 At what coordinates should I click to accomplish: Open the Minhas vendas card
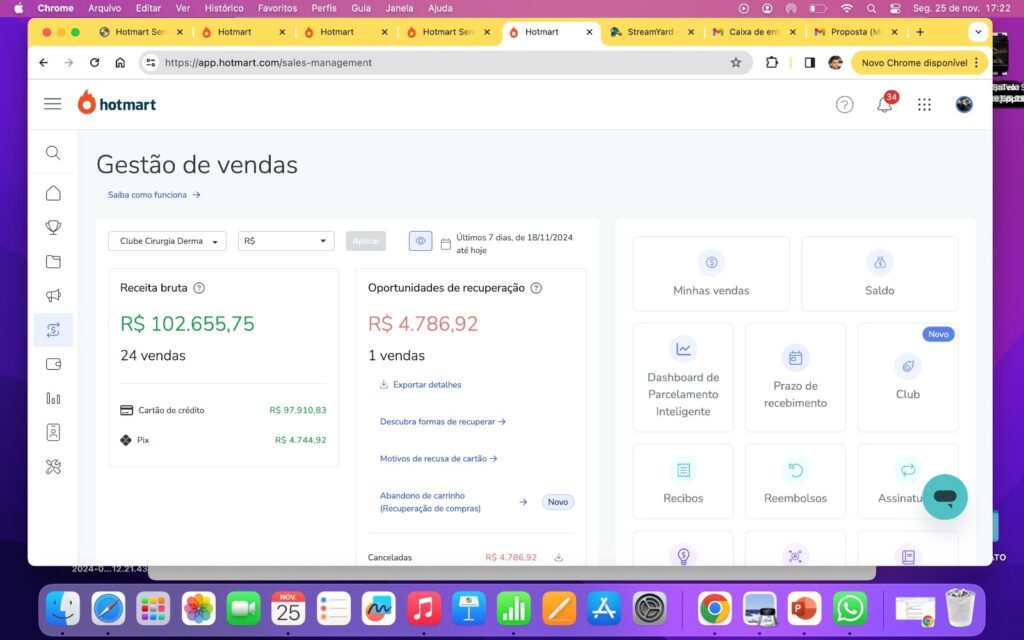711,273
